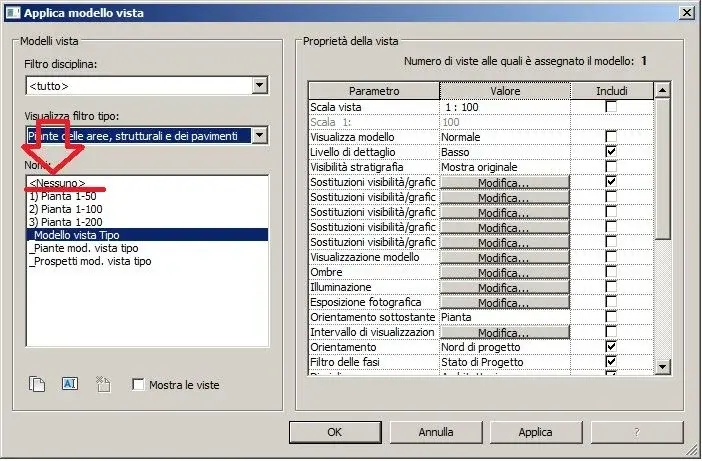The image size is (702, 461).
Task: Click the Duplicate view template icon
Action: coord(37,384)
